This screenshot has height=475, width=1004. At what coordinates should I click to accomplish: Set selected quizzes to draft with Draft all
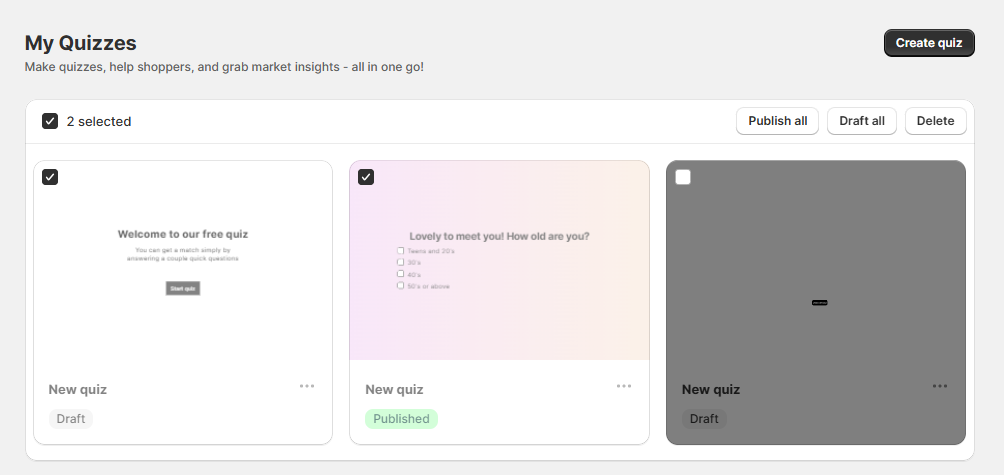[861, 121]
